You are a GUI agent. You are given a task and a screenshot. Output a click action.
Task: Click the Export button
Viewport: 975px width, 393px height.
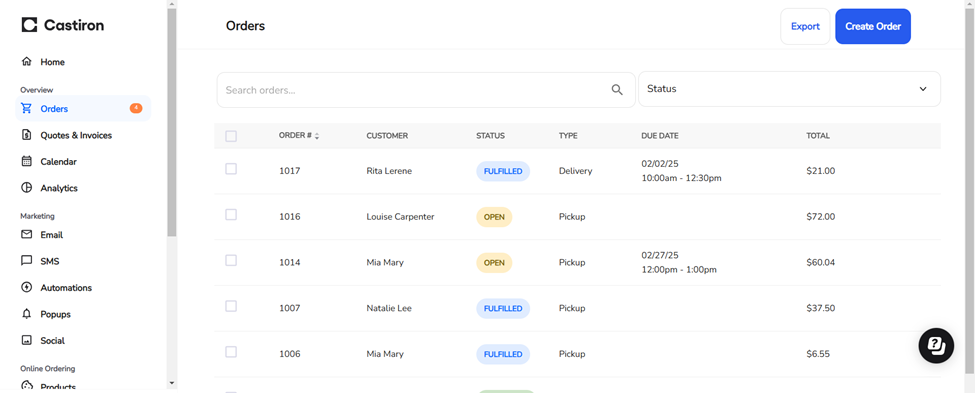pos(805,26)
